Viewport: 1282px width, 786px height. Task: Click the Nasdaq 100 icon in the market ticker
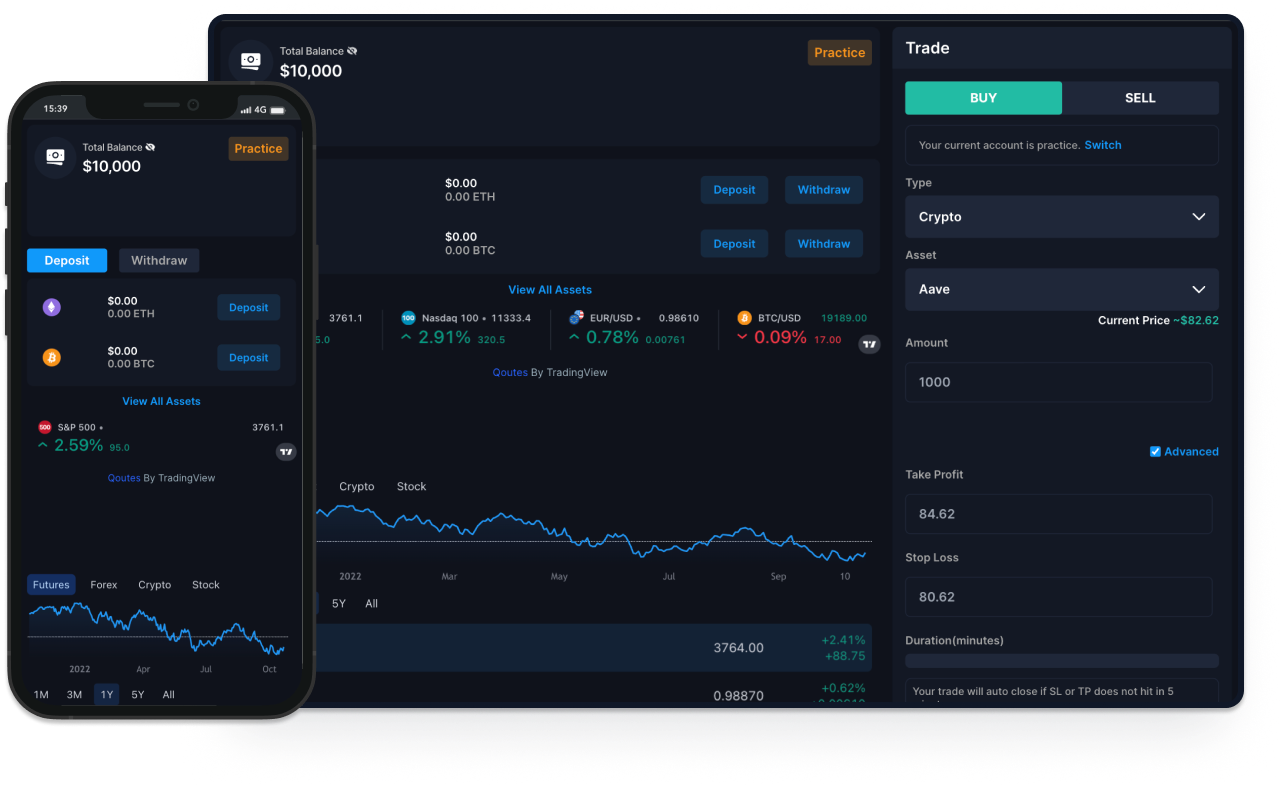click(x=408, y=318)
